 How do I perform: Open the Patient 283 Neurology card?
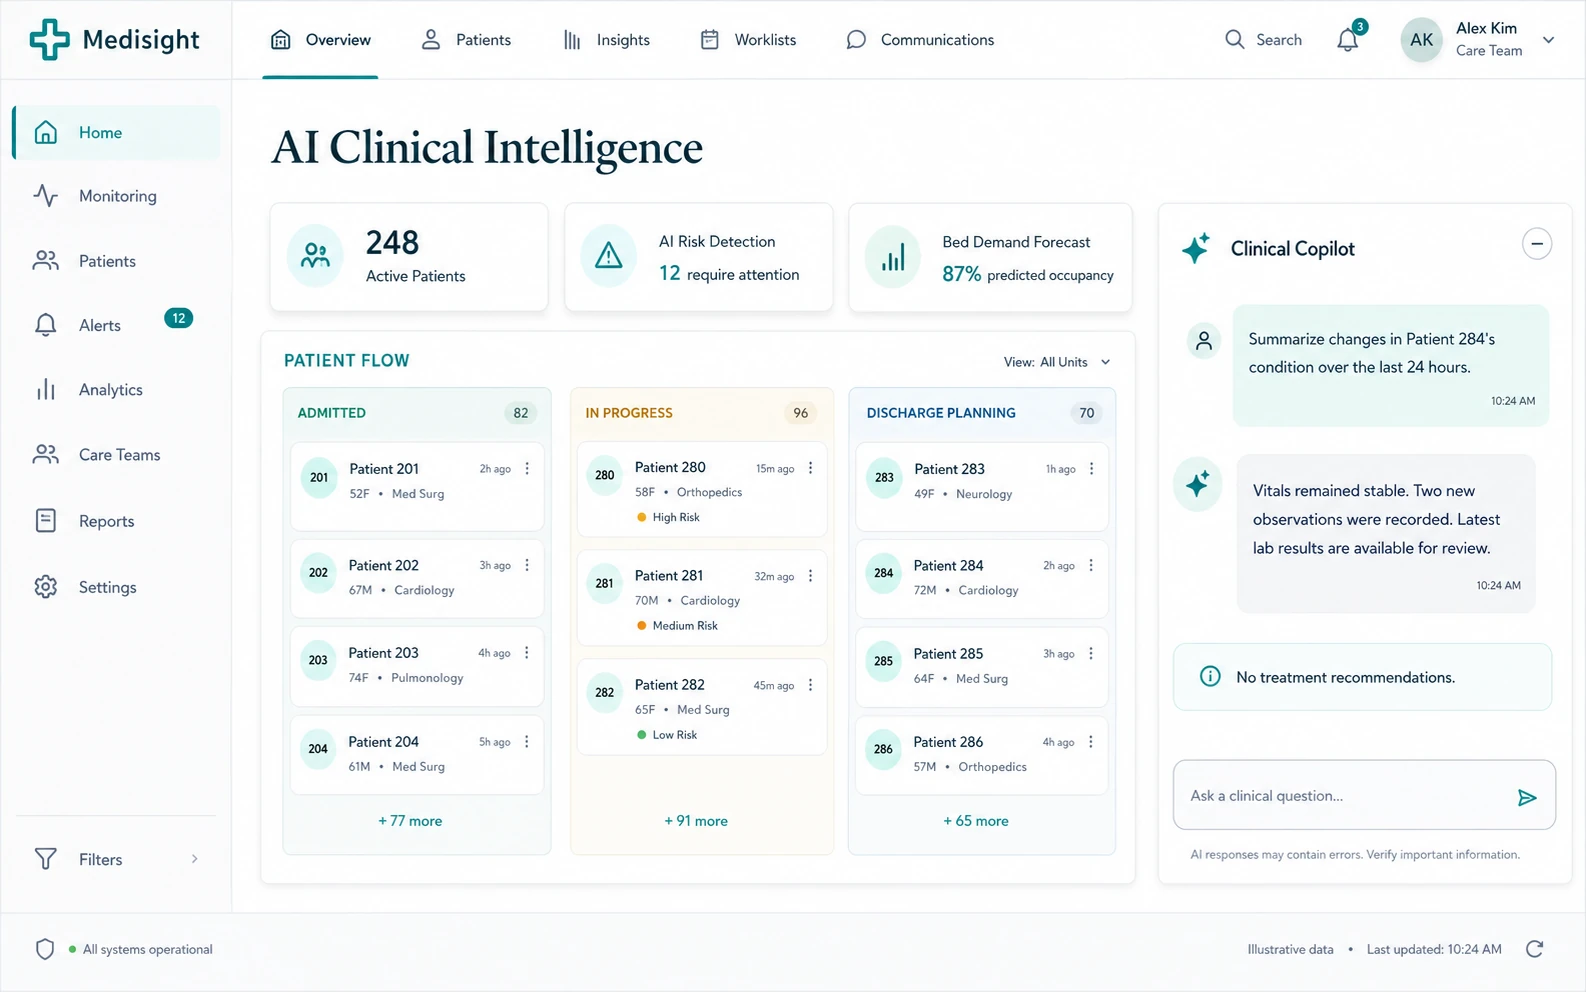(x=982, y=486)
